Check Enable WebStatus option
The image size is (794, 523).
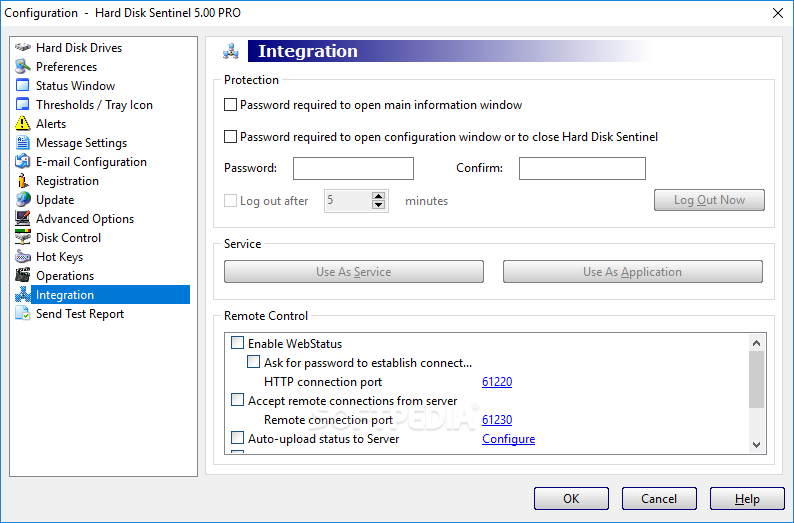point(237,343)
